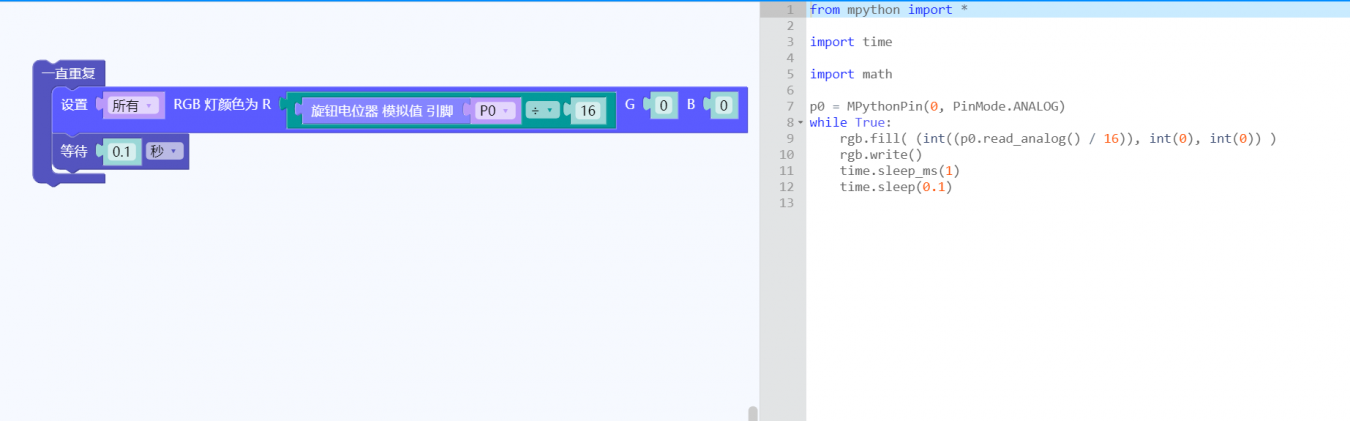
Task: Open the 所有 dropdown in RGB block
Action: tap(134, 105)
